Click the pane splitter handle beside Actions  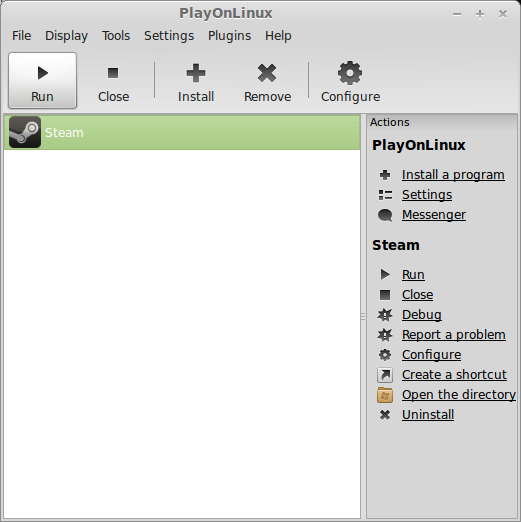(x=363, y=316)
